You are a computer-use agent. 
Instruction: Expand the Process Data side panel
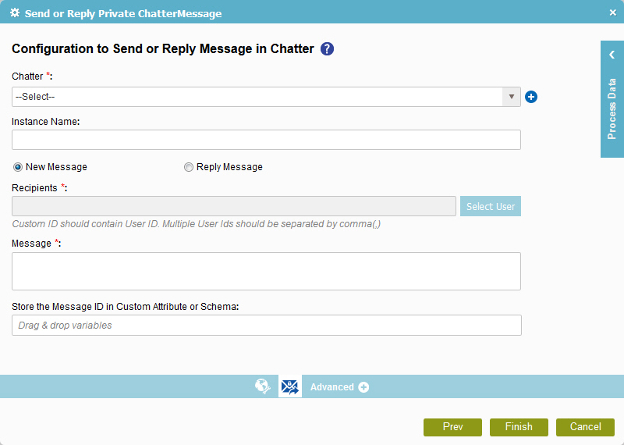pos(612,99)
